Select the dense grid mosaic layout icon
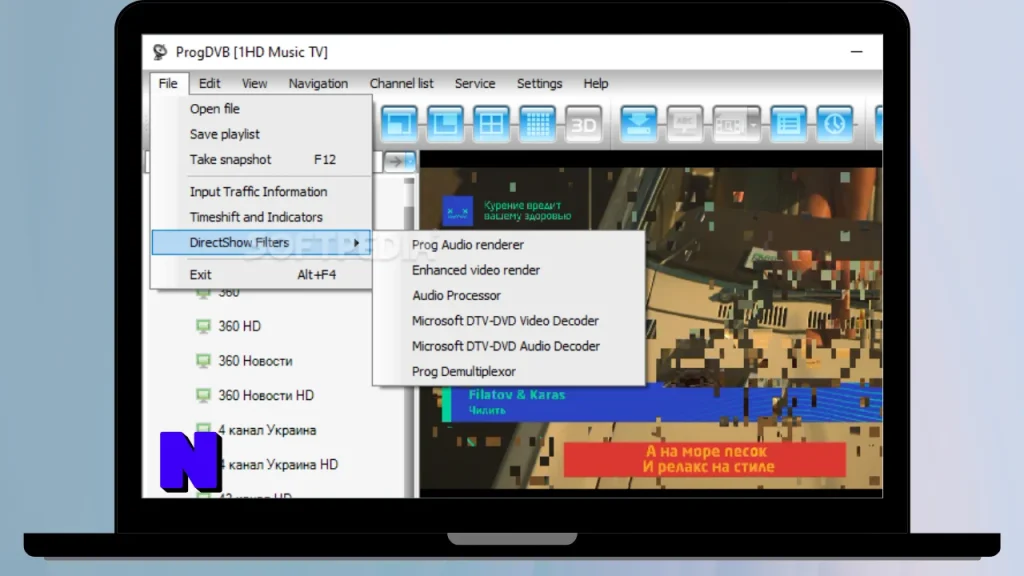The height and width of the screenshot is (576, 1024). [537, 123]
